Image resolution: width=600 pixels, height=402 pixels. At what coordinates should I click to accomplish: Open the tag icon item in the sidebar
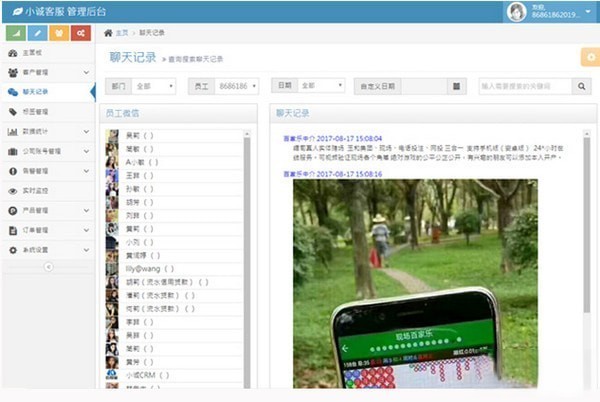click(x=48, y=112)
